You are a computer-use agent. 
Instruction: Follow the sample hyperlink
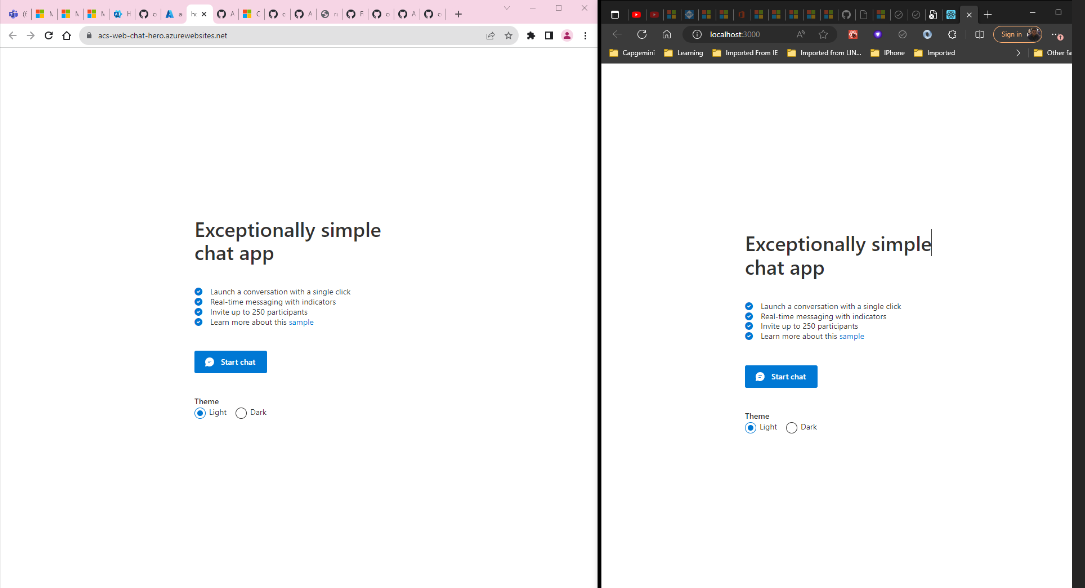click(300, 322)
